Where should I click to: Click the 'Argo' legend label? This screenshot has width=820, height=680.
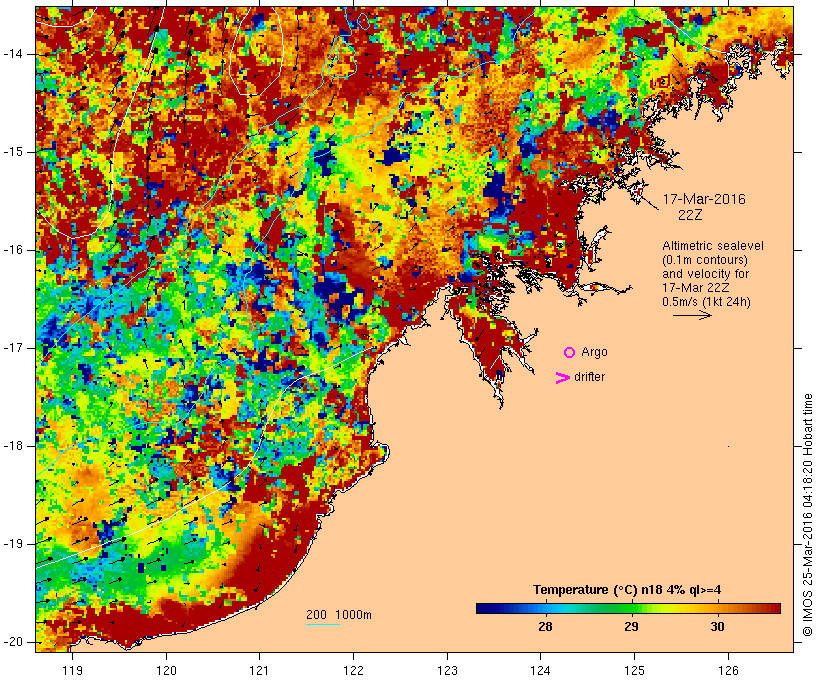[x=595, y=352]
